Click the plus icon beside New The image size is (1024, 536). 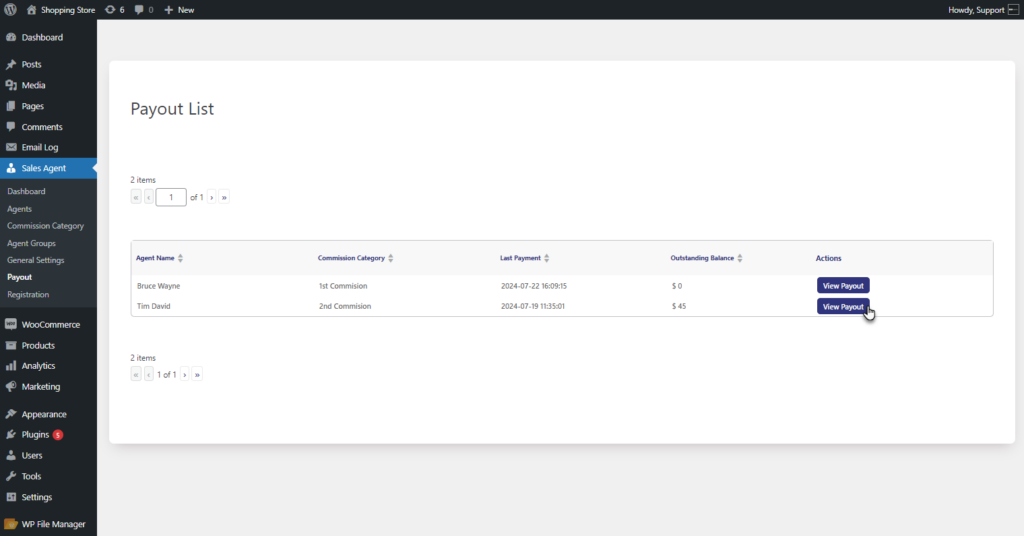[168, 10]
